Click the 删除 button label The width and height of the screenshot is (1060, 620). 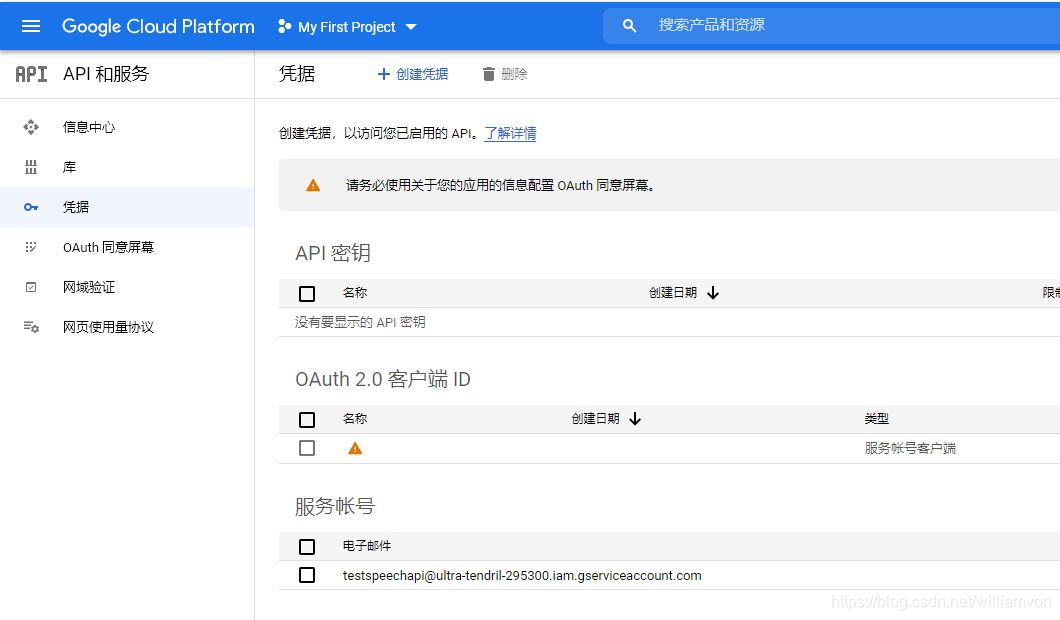click(x=514, y=74)
